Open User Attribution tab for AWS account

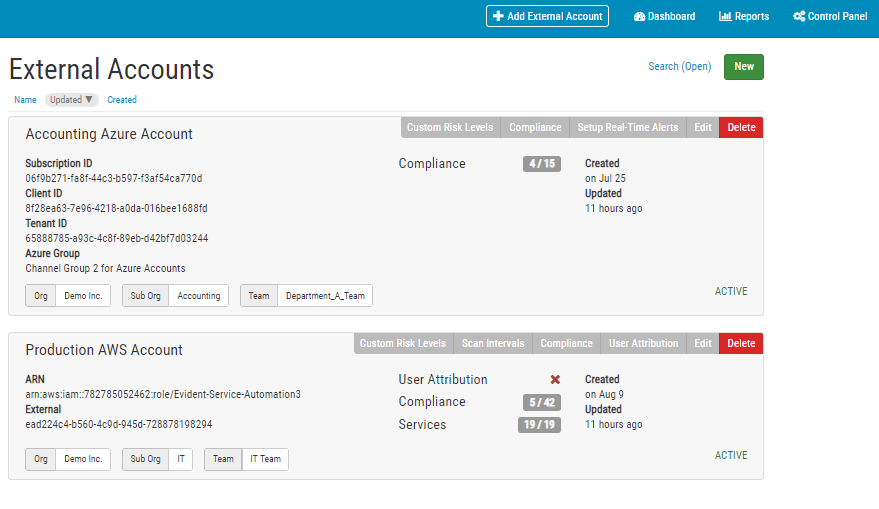pos(643,344)
